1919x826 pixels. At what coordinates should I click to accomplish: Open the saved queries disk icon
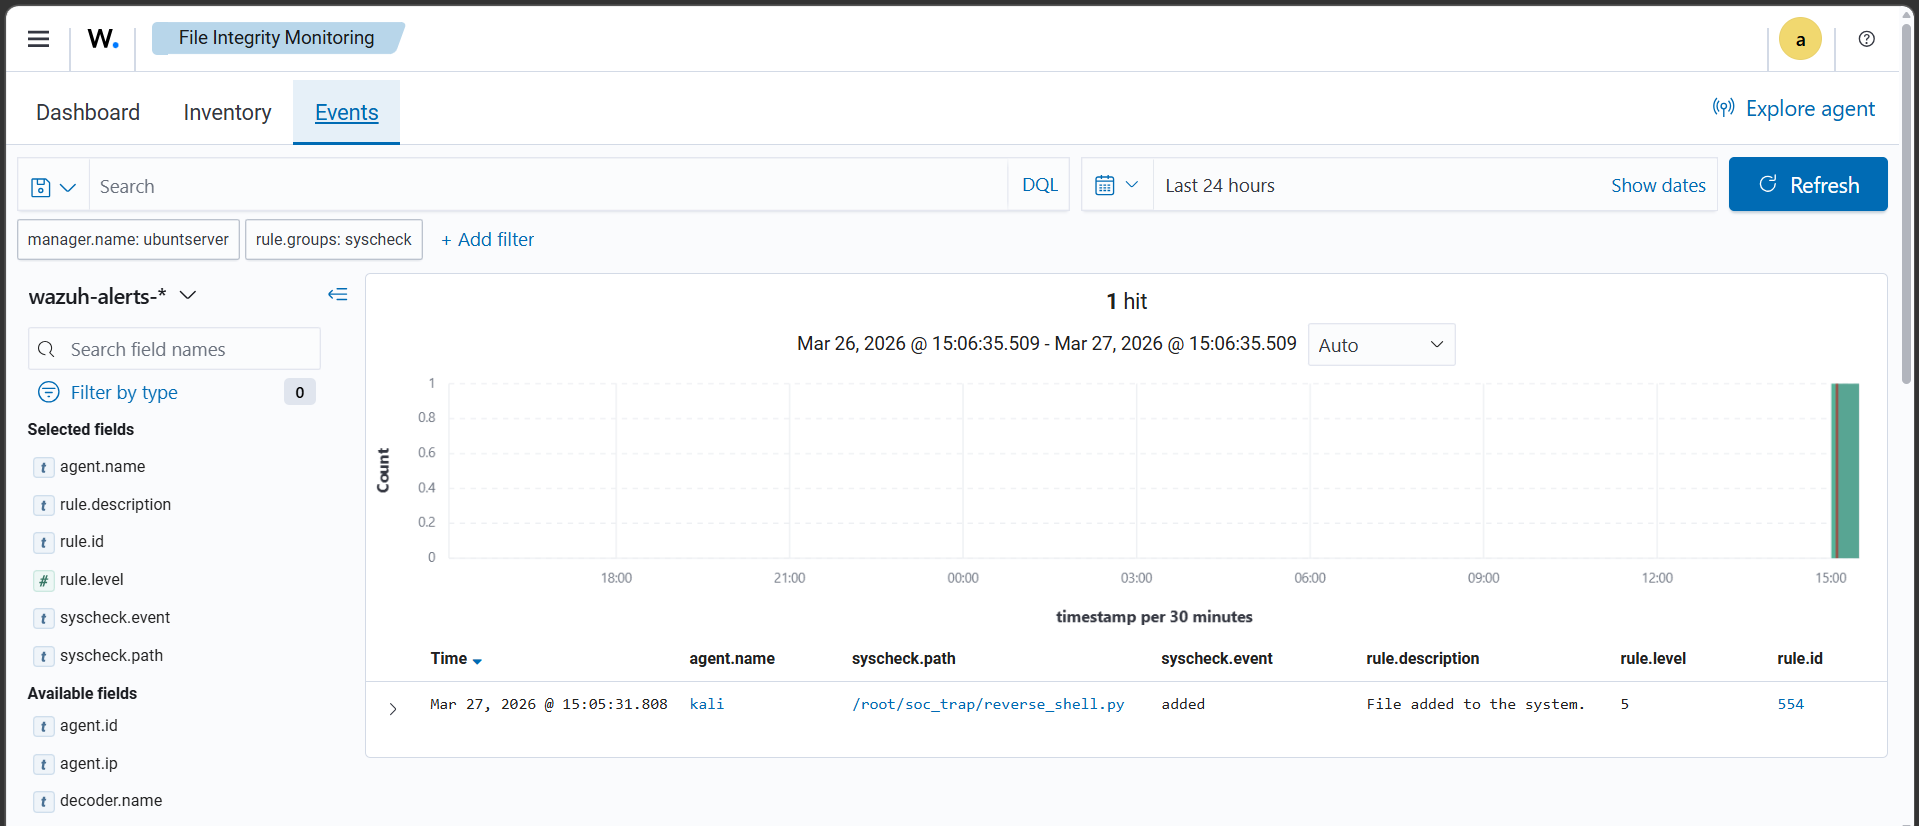53,187
